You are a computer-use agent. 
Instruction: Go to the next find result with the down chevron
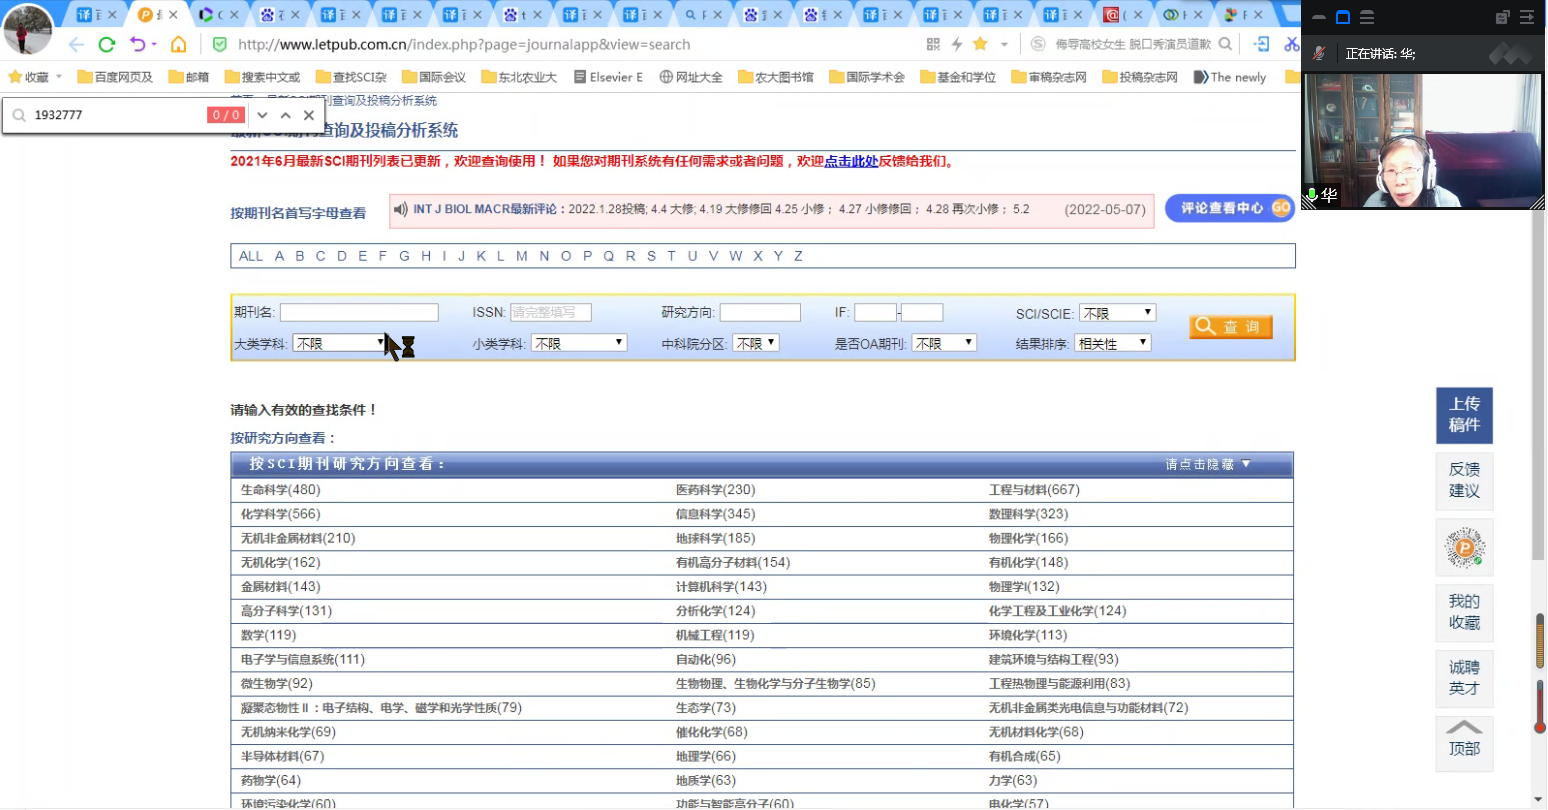pos(263,115)
